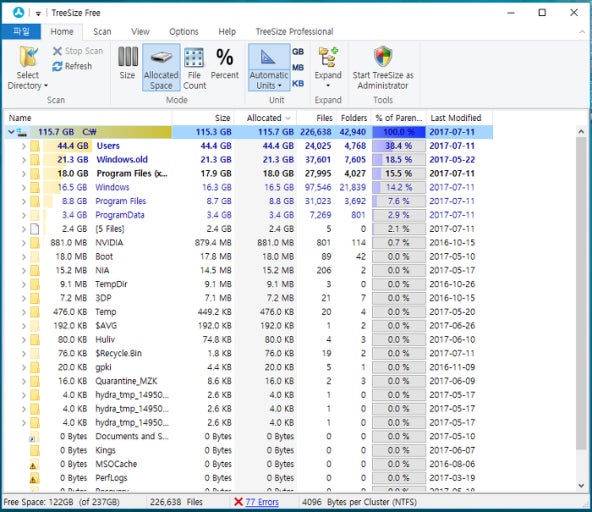The image size is (592, 512).
Task: Open the Select Directory folder icon
Action: [x=29, y=57]
